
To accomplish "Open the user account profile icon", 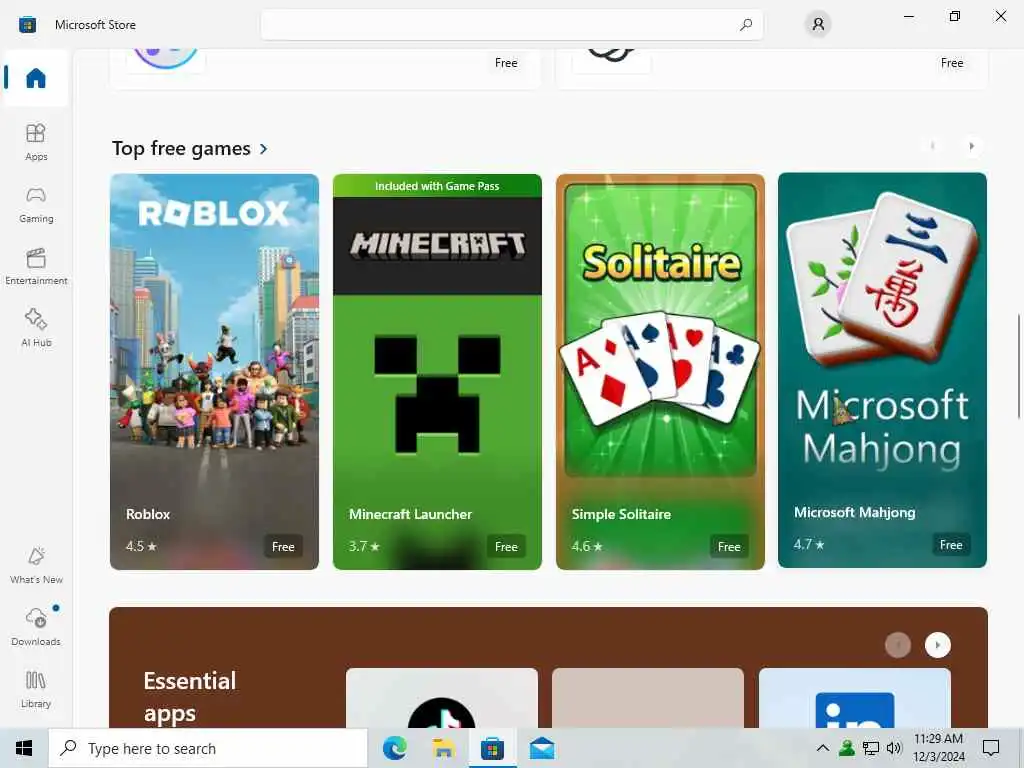I will click(818, 25).
